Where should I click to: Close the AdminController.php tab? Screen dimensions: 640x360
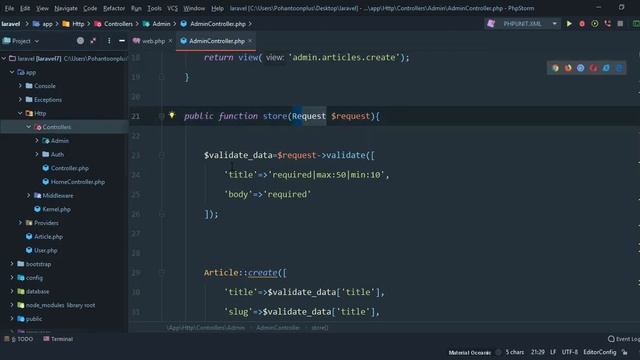(x=250, y=41)
